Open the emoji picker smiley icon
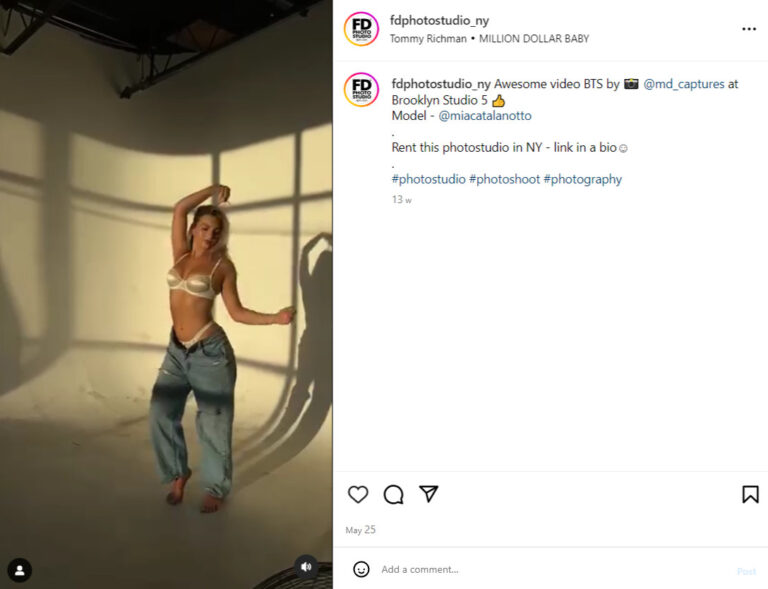This screenshot has width=768, height=589. [x=361, y=569]
